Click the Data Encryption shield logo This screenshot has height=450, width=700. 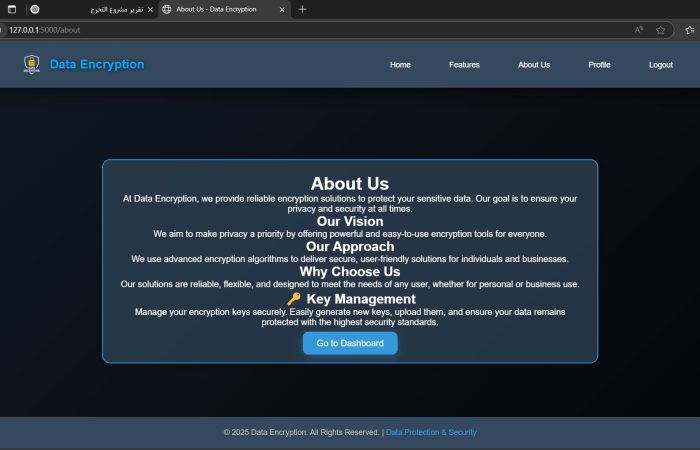(x=32, y=64)
